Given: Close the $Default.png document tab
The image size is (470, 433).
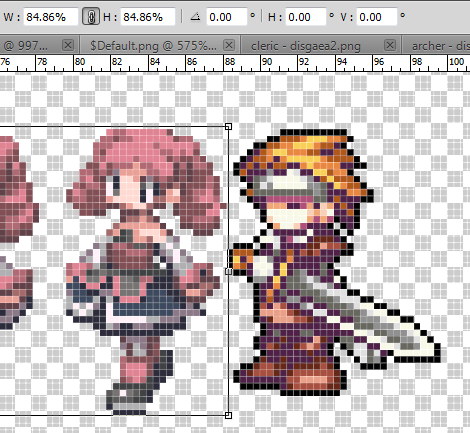Looking at the screenshot, I should click(x=229, y=45).
